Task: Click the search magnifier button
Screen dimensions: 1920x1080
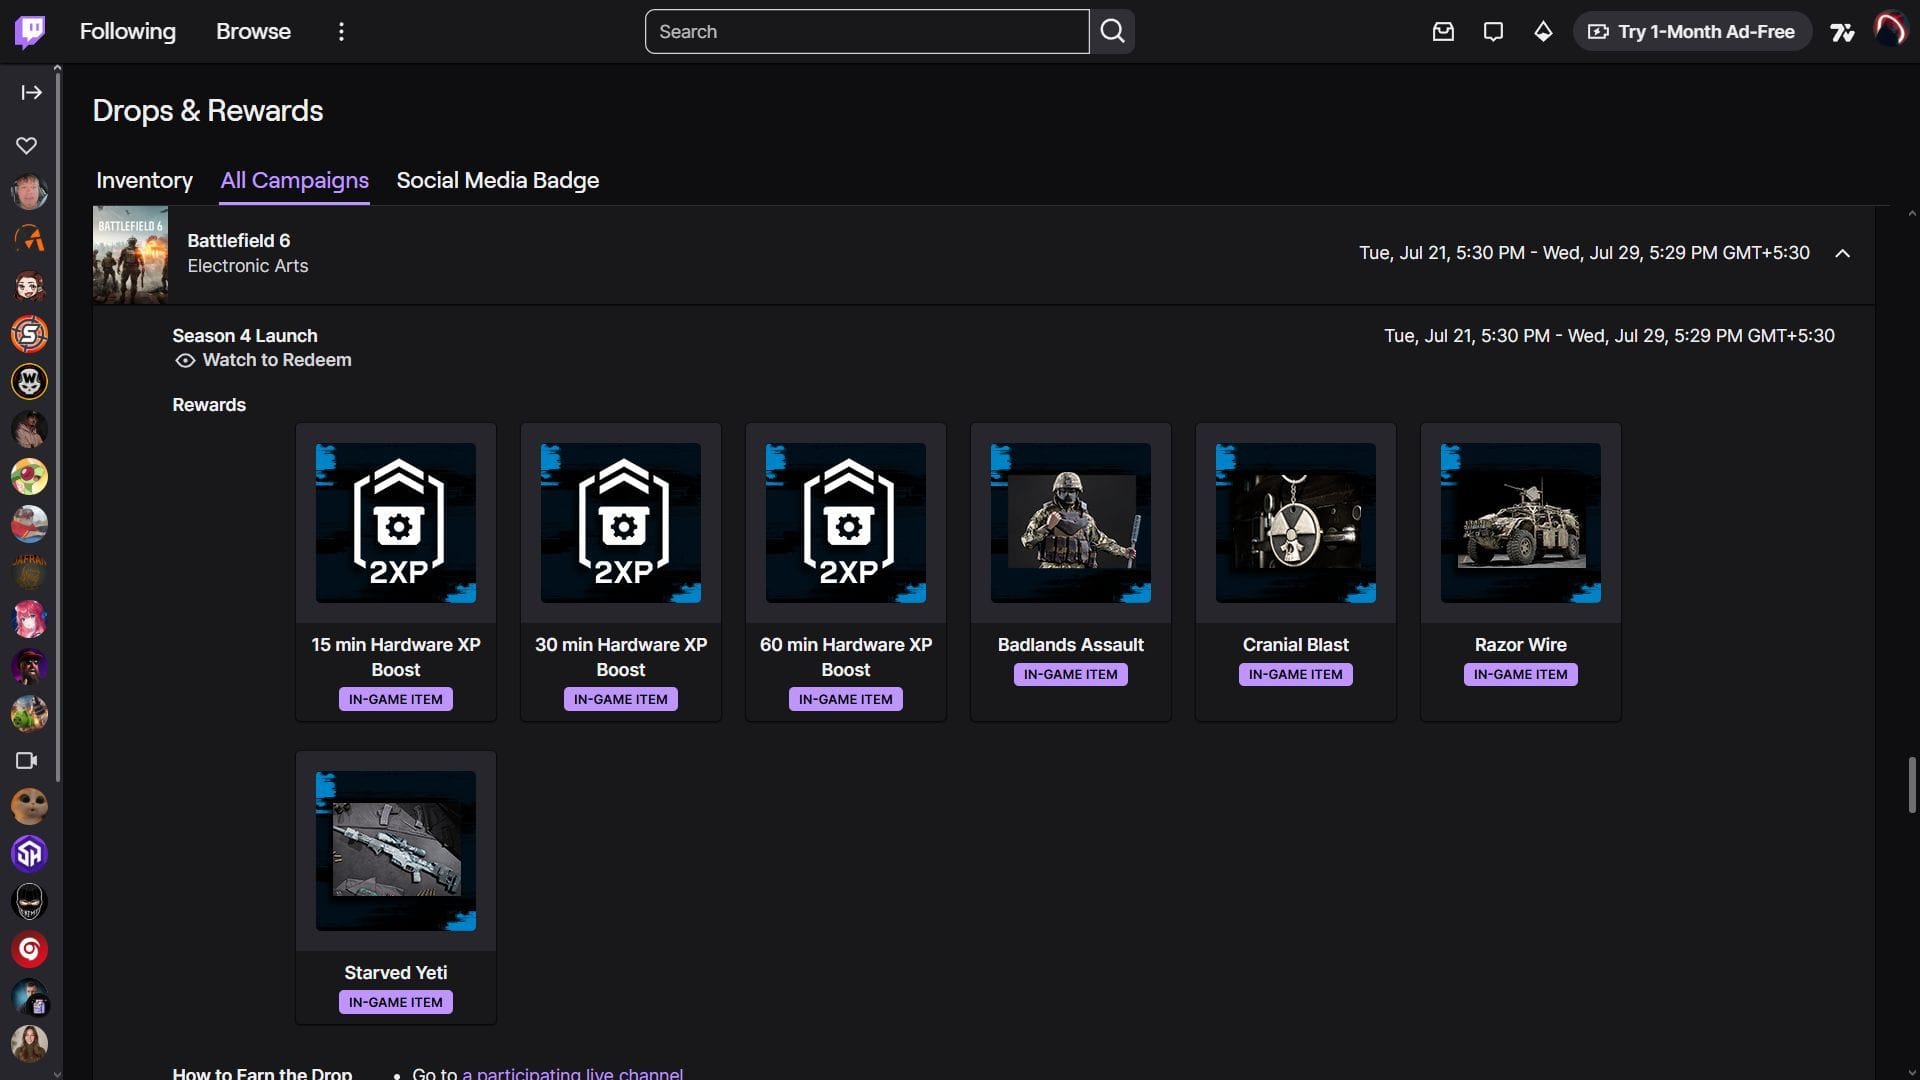Action: [x=1112, y=32]
